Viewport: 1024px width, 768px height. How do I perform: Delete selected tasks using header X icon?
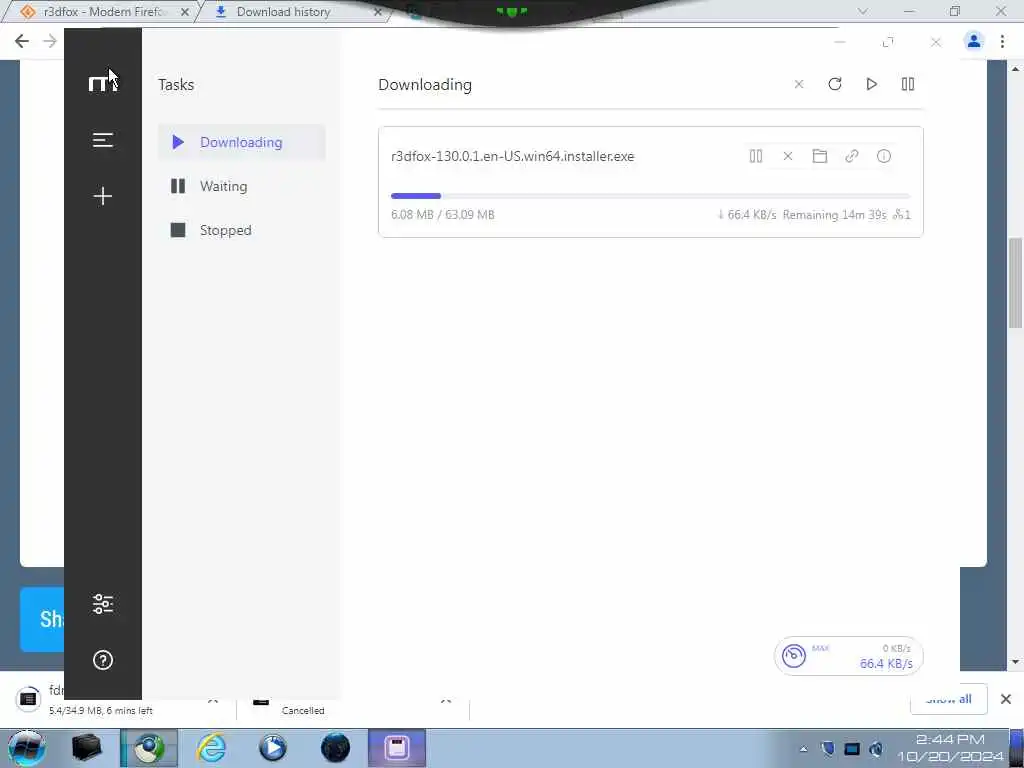tap(799, 84)
